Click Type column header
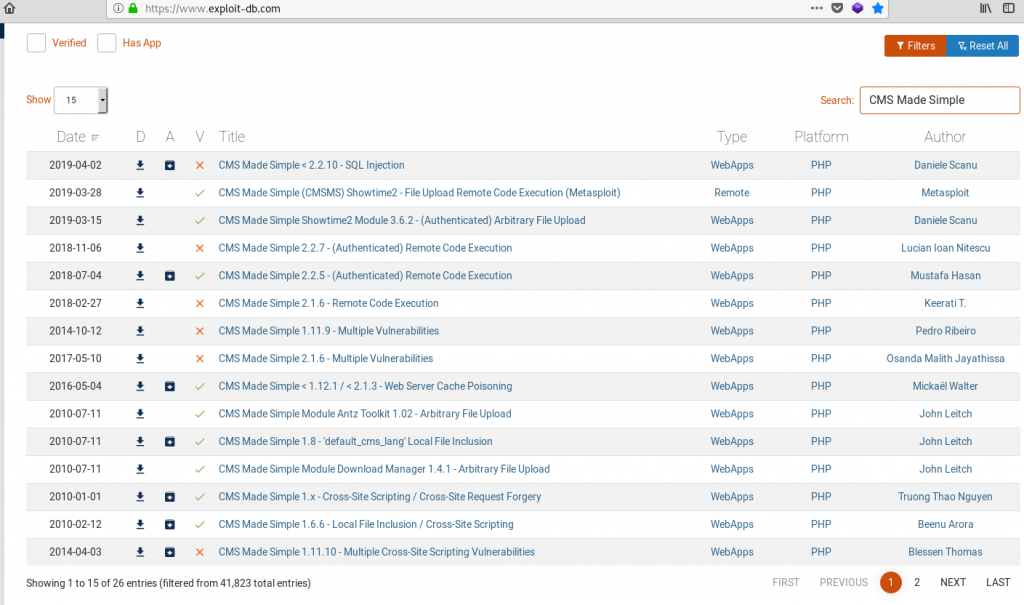The height and width of the screenshot is (605, 1024). (x=731, y=137)
